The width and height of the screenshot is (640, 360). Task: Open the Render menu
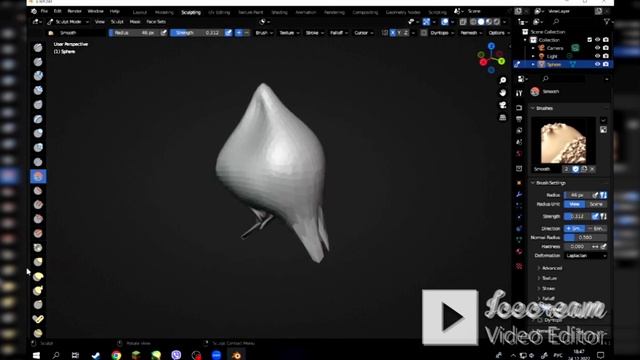point(74,11)
